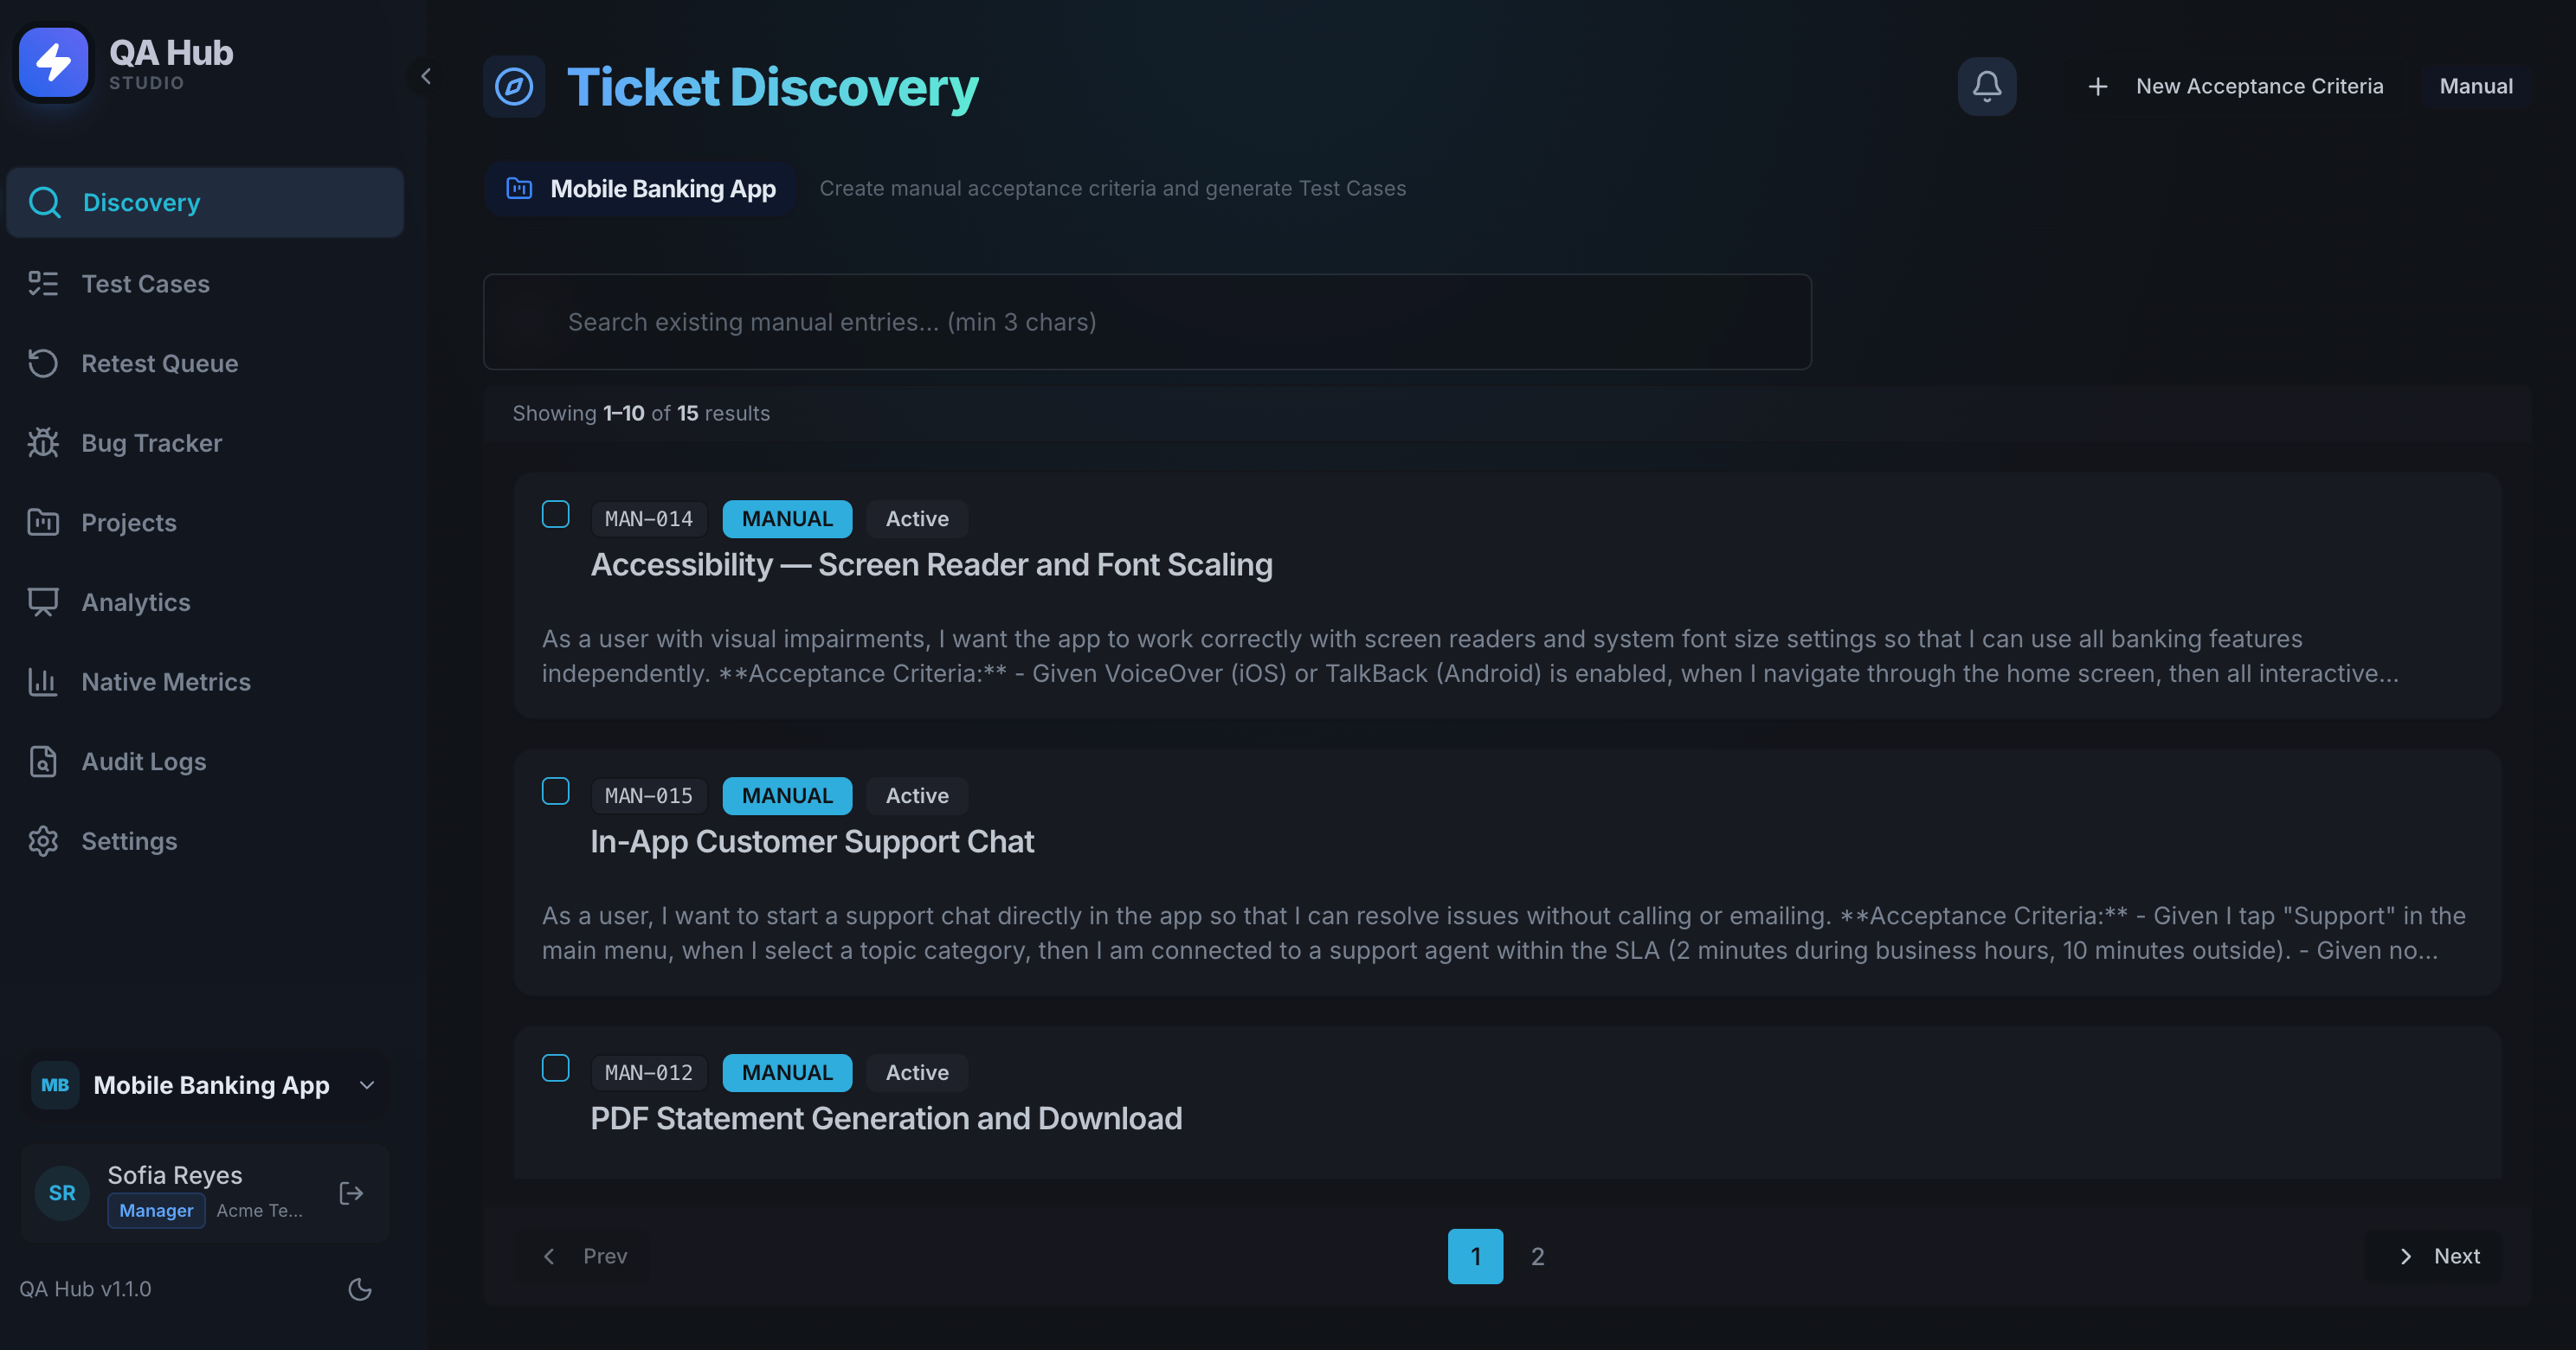Select the MAN-014 checkbox
The image size is (2576, 1350).
coord(555,514)
